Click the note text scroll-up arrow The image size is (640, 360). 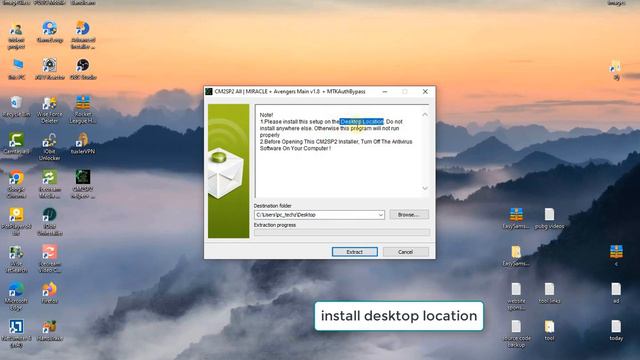425,115
